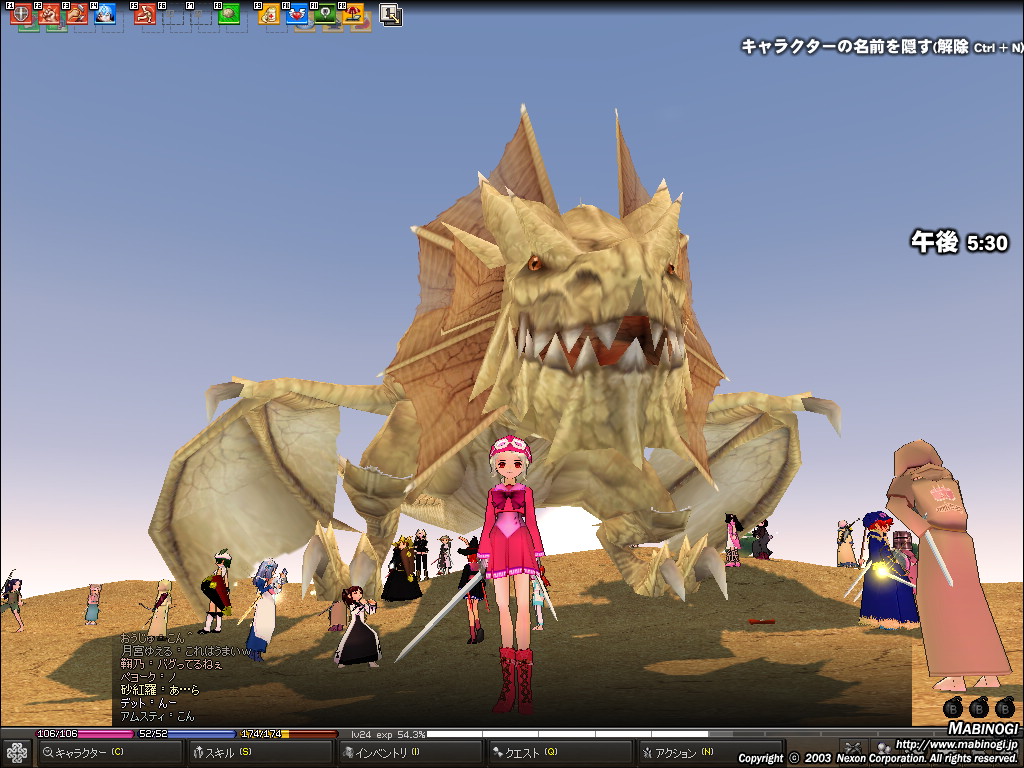1024x768 pixels.
Task: Click the leftmost black bomb icon
Action: [x=953, y=707]
